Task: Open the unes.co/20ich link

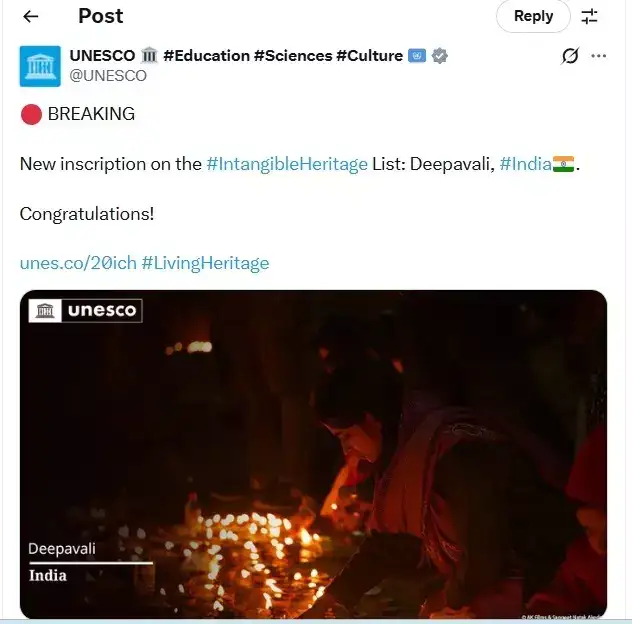Action: pos(78,263)
